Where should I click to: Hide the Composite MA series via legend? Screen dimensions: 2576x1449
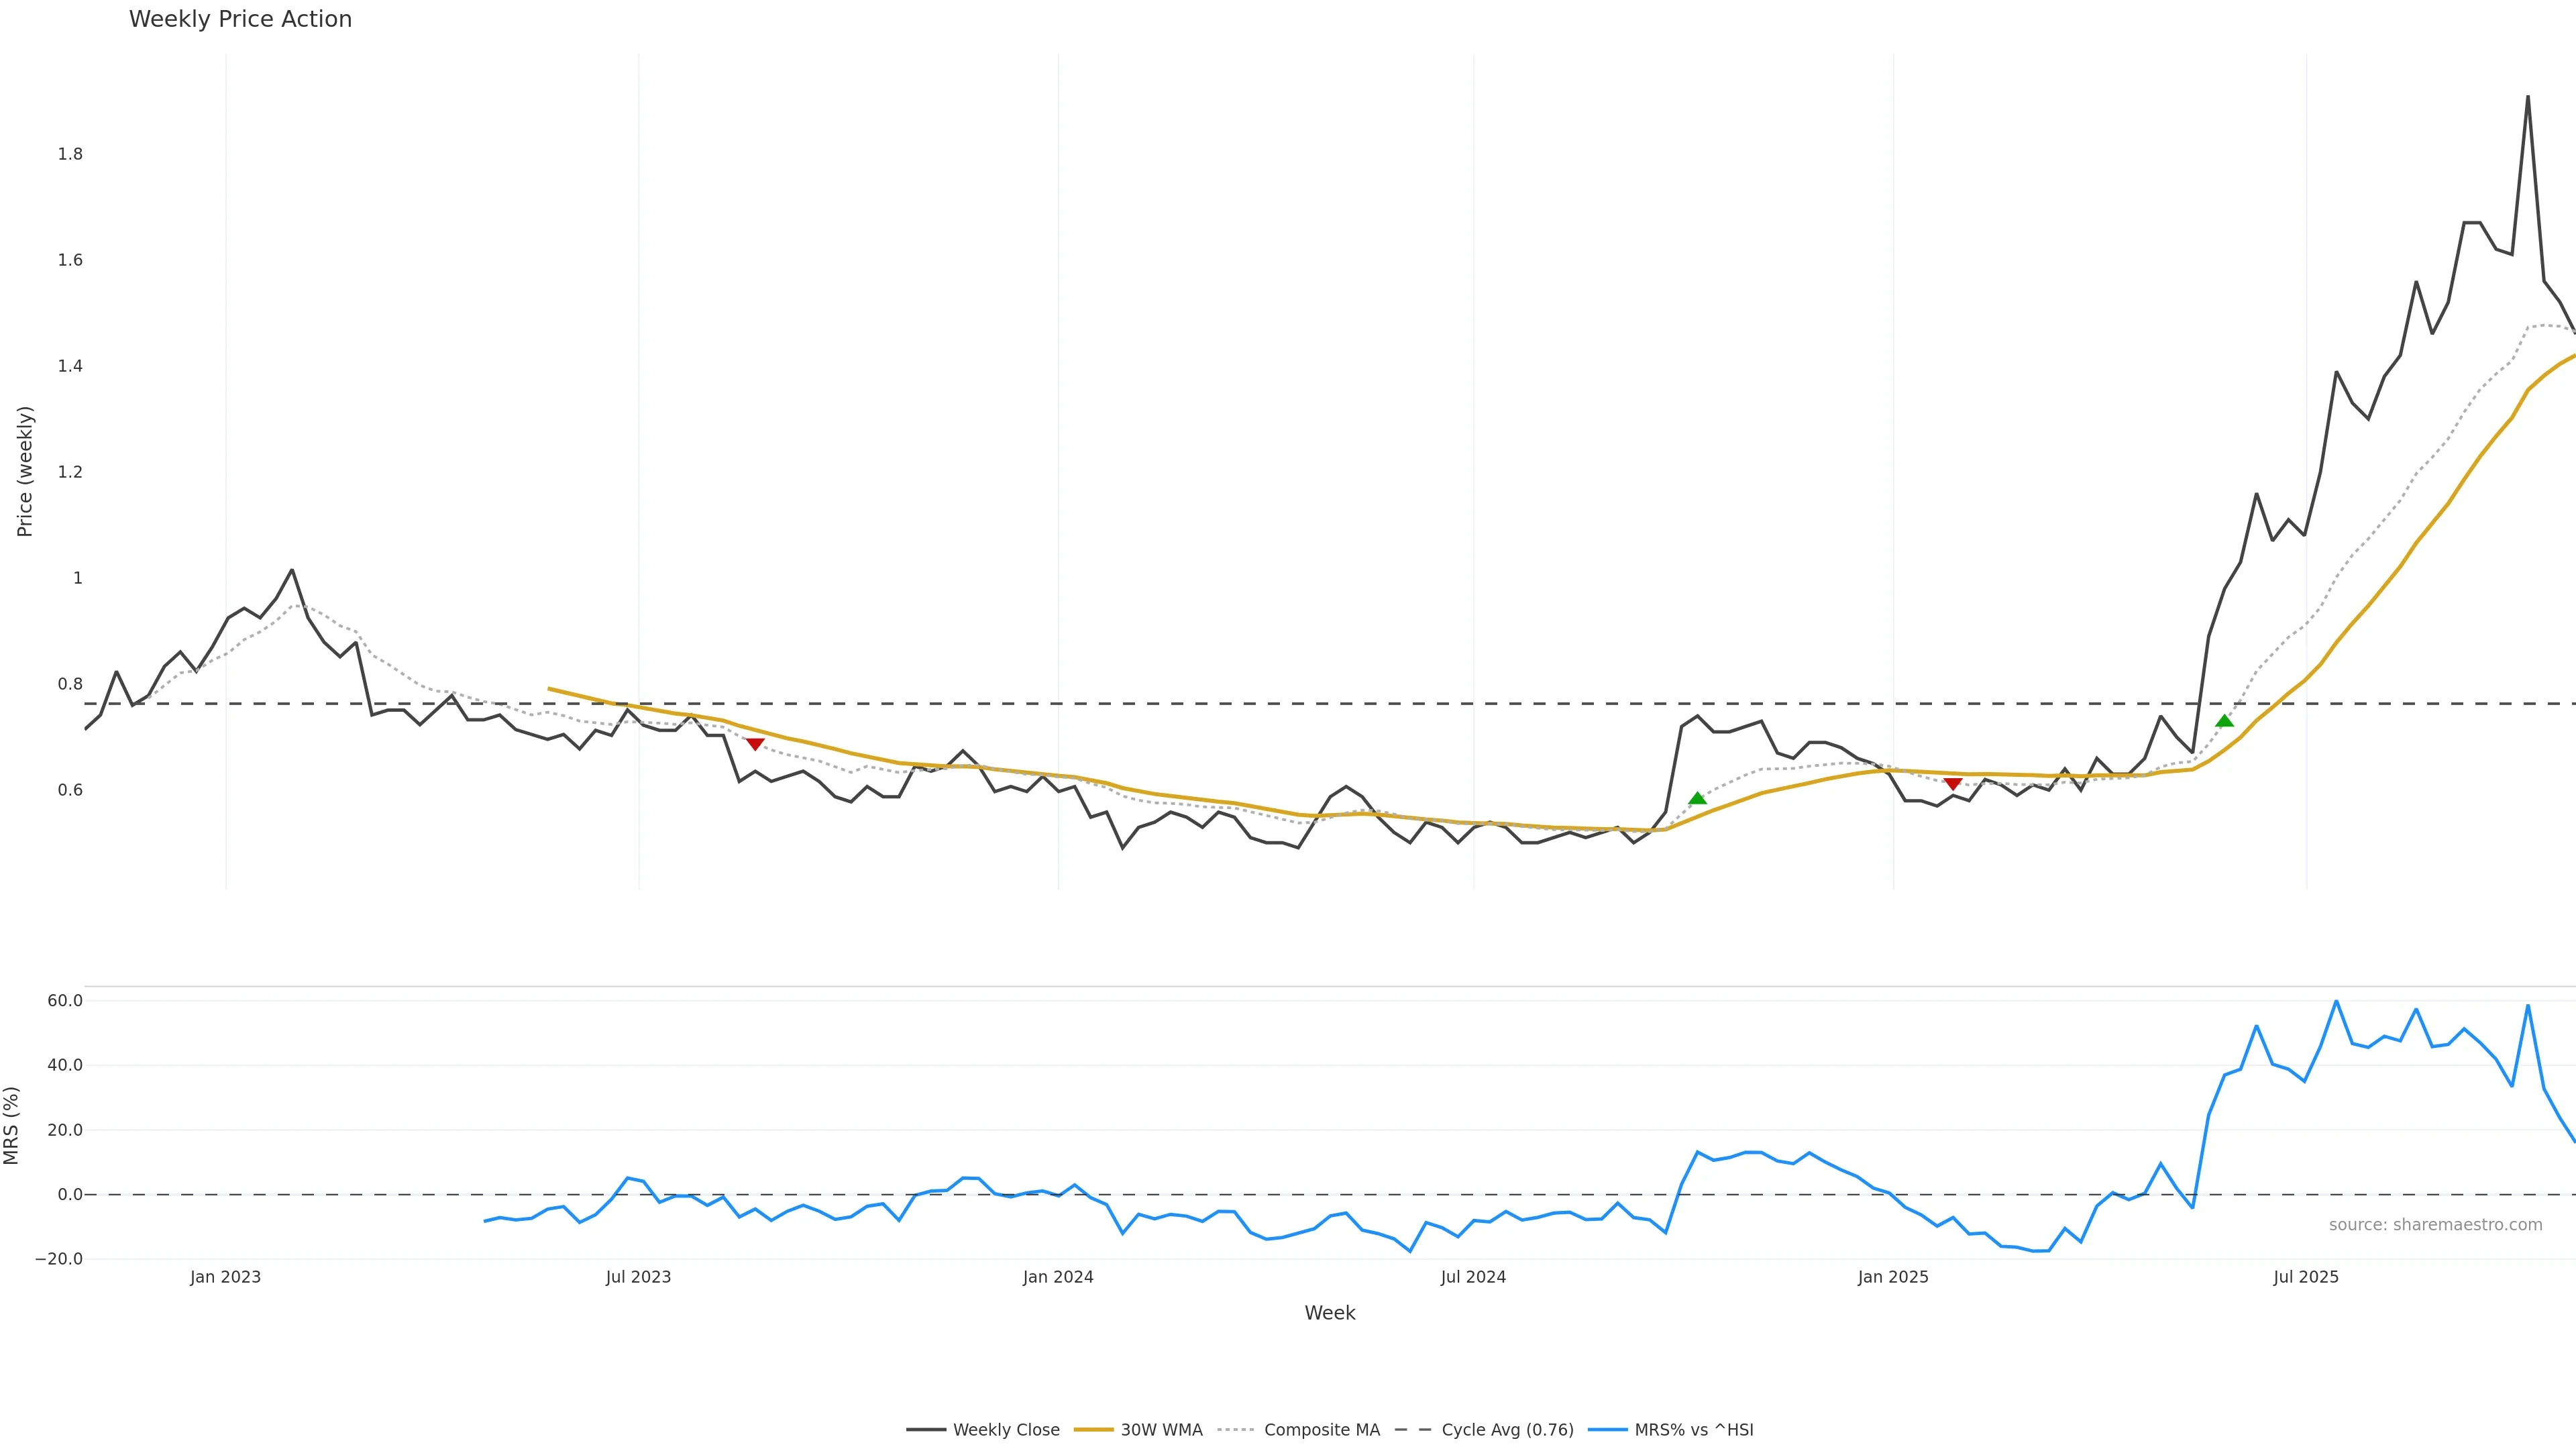click(x=1321, y=1430)
